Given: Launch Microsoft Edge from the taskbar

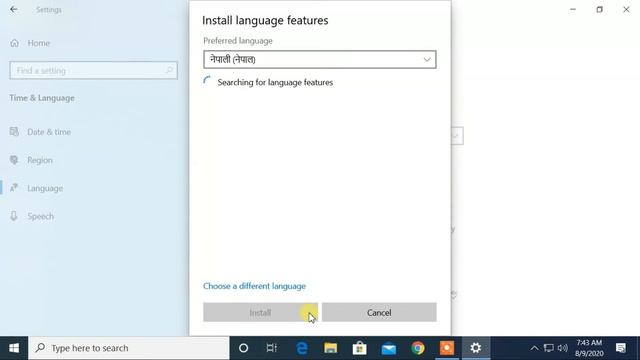Looking at the screenshot, I should [302, 348].
